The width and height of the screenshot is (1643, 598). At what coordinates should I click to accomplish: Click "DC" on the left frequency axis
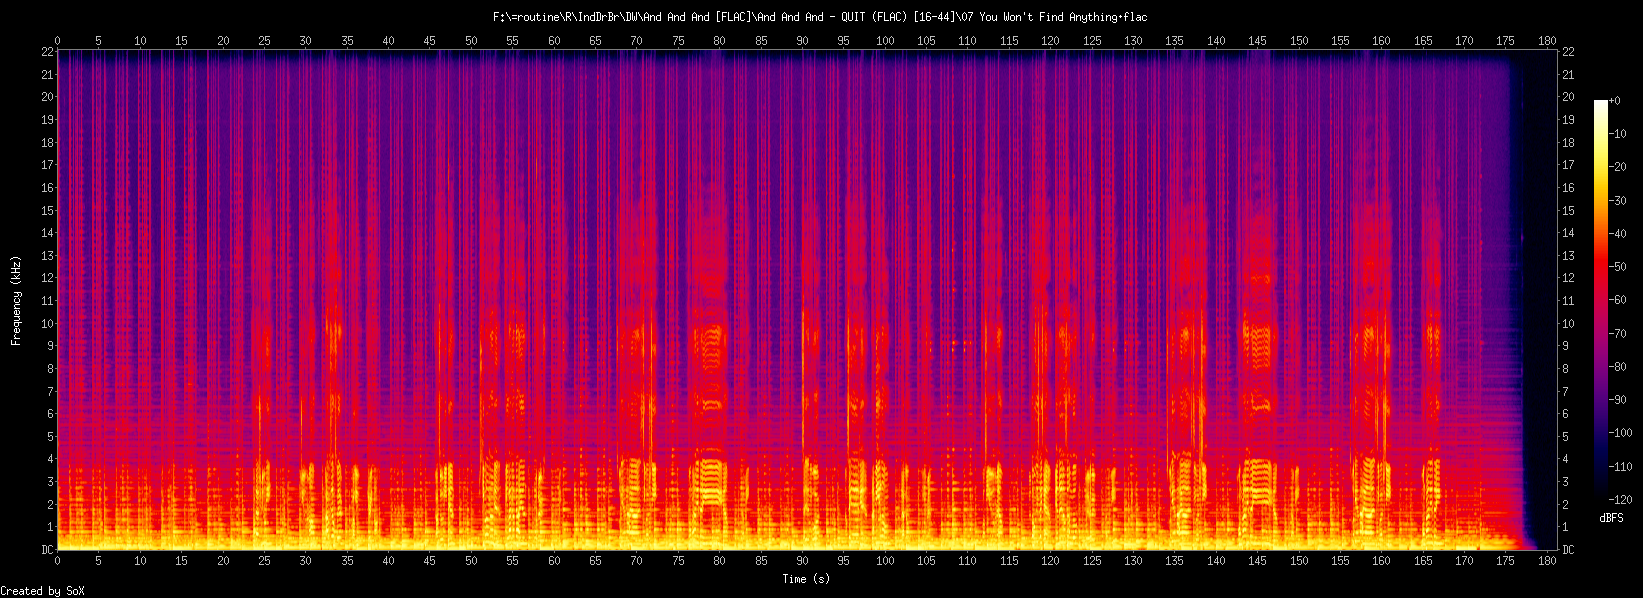[46, 550]
